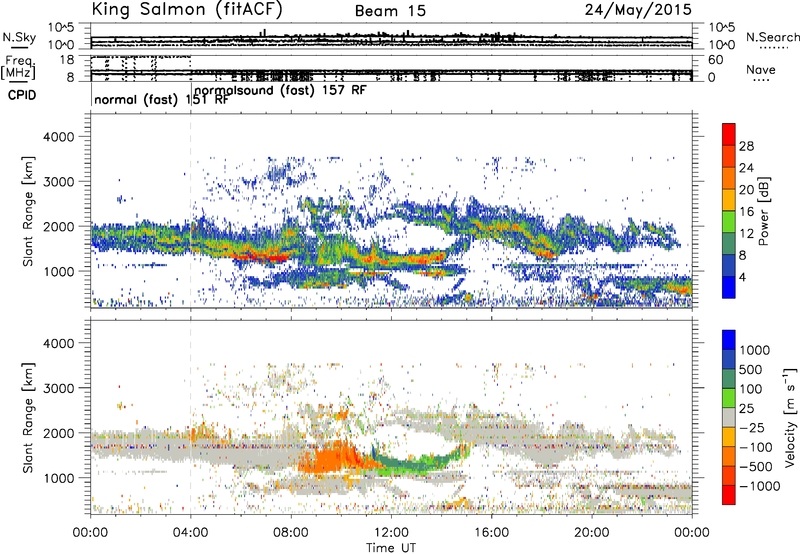This screenshot has height=554, width=800.
Task: Click the Velocity colorbar value -1000
Action: (759, 486)
